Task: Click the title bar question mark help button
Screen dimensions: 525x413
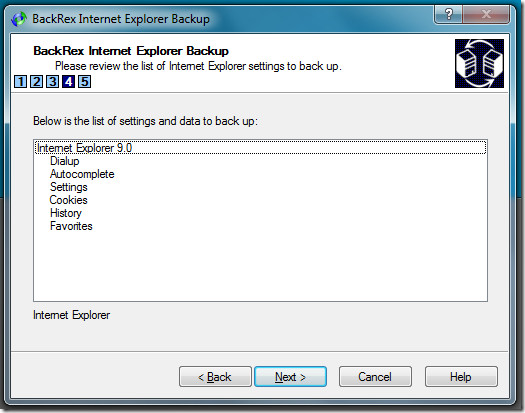Action: 448,14
